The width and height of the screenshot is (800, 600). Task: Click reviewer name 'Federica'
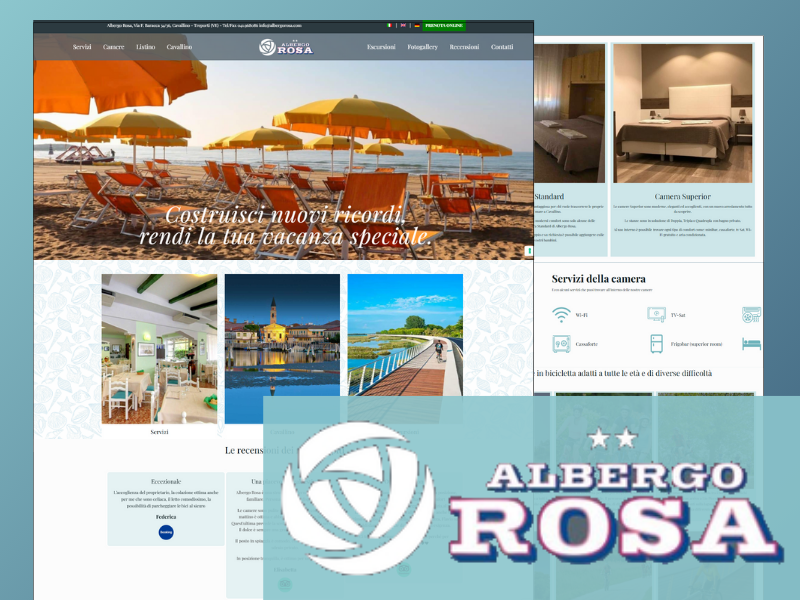(166, 517)
